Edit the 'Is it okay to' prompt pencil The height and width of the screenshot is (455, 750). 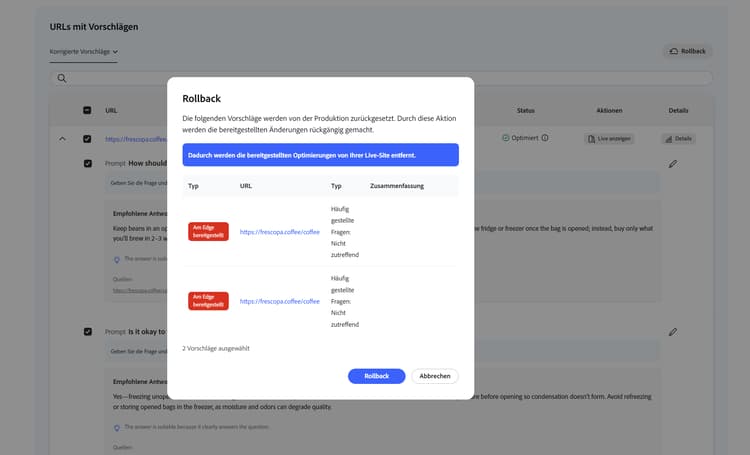[x=673, y=332]
